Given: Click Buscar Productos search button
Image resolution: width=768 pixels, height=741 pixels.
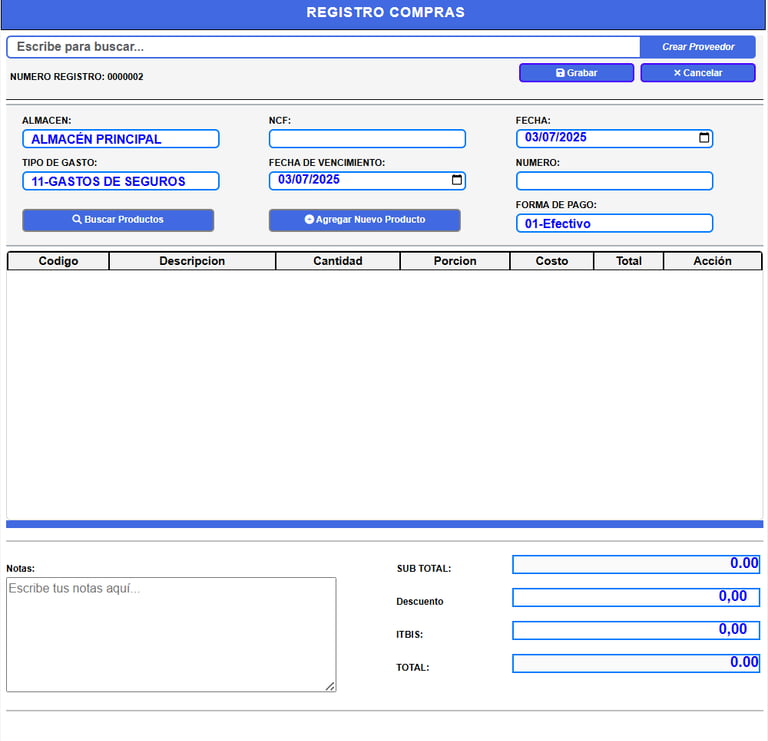Looking at the screenshot, I should coord(118,220).
